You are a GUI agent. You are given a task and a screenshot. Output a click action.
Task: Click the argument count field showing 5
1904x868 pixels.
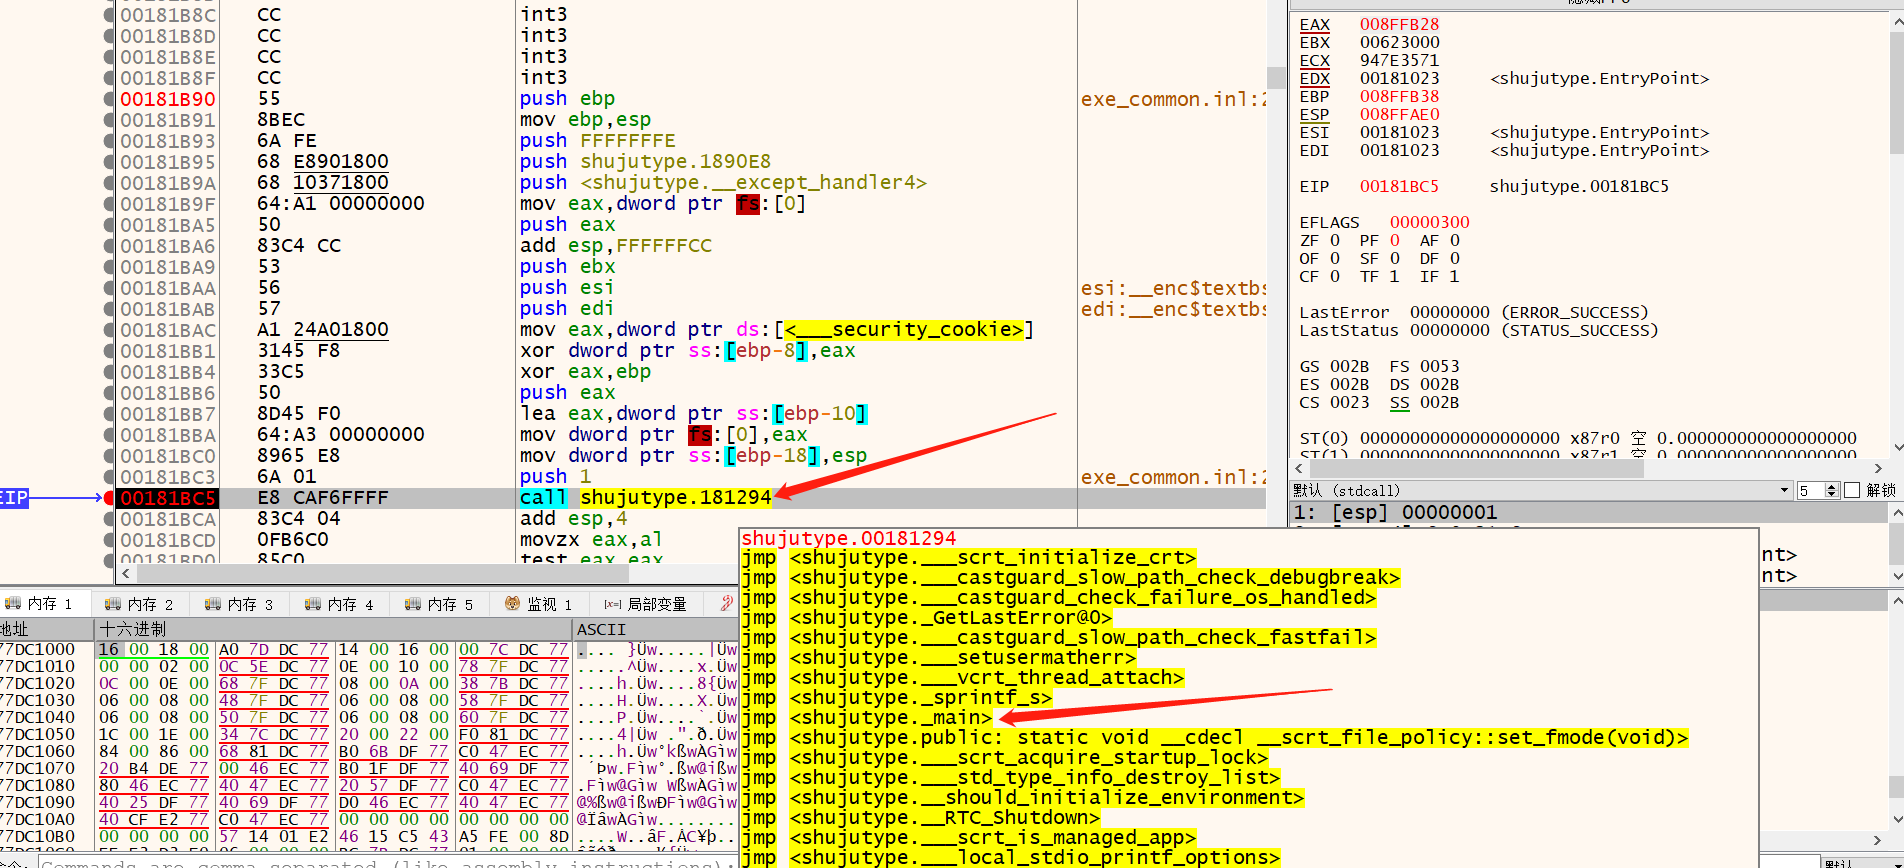click(1811, 490)
